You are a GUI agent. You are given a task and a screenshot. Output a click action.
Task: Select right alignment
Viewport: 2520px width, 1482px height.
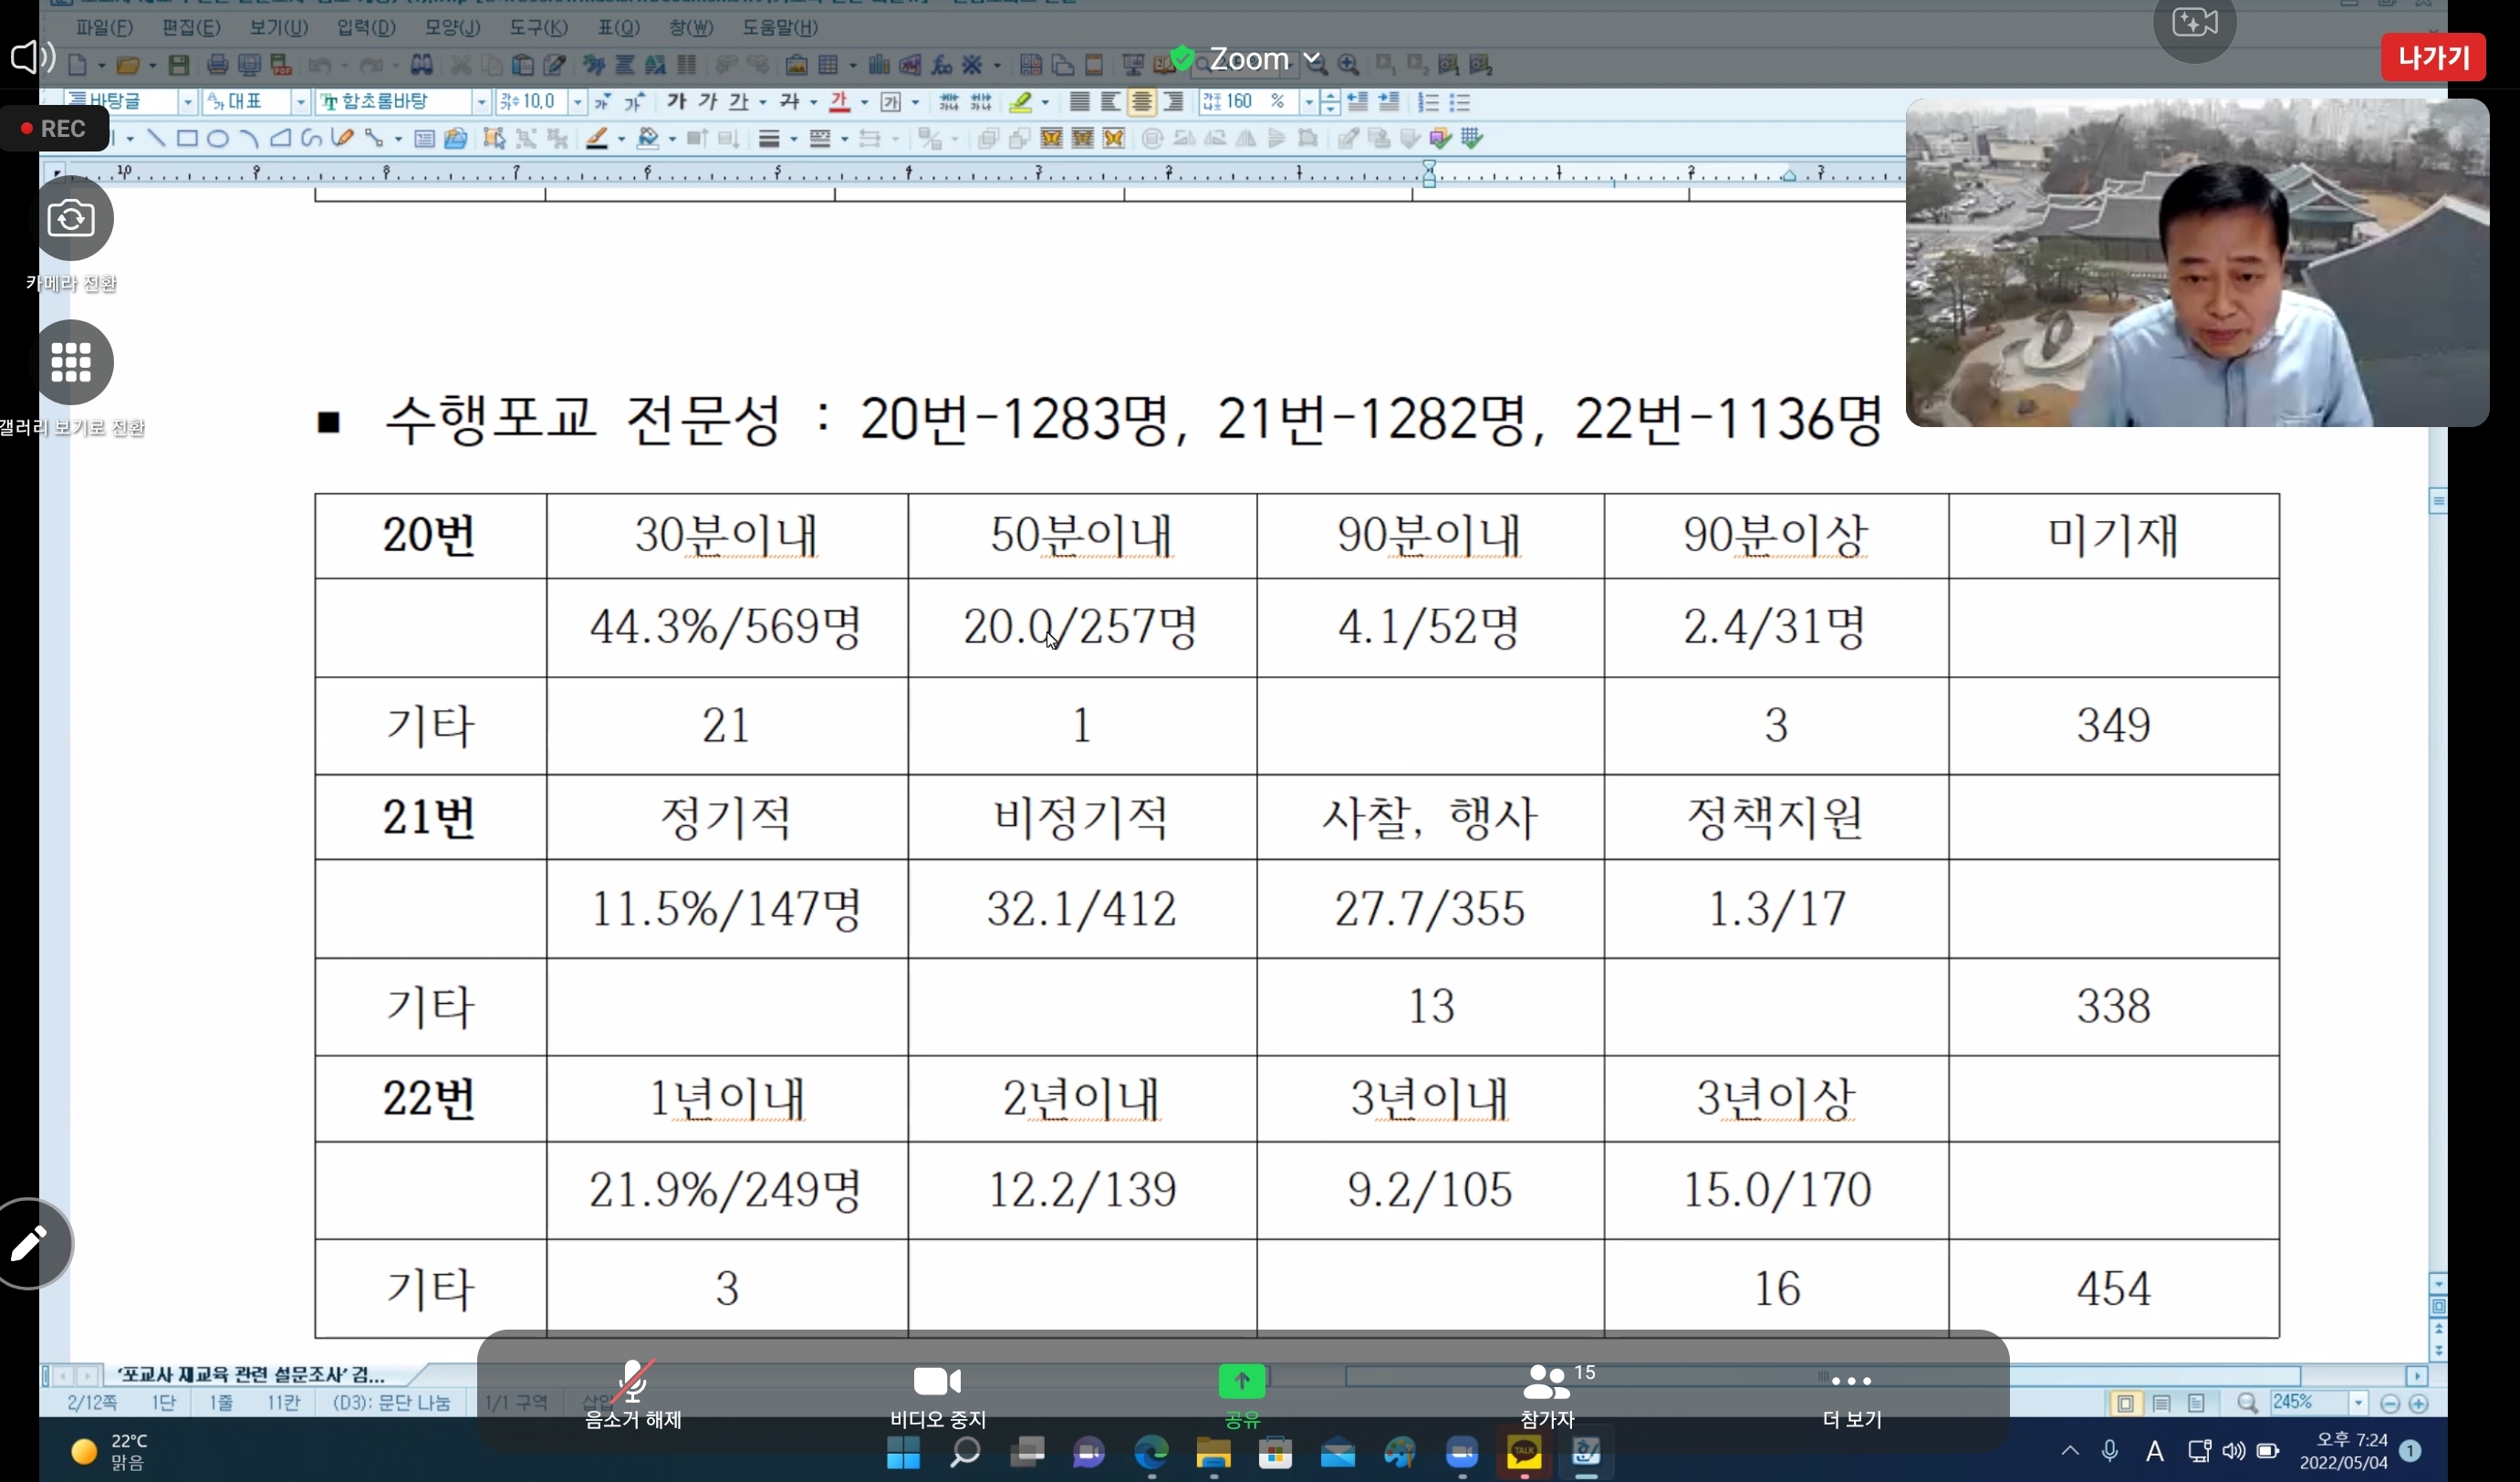1173,102
